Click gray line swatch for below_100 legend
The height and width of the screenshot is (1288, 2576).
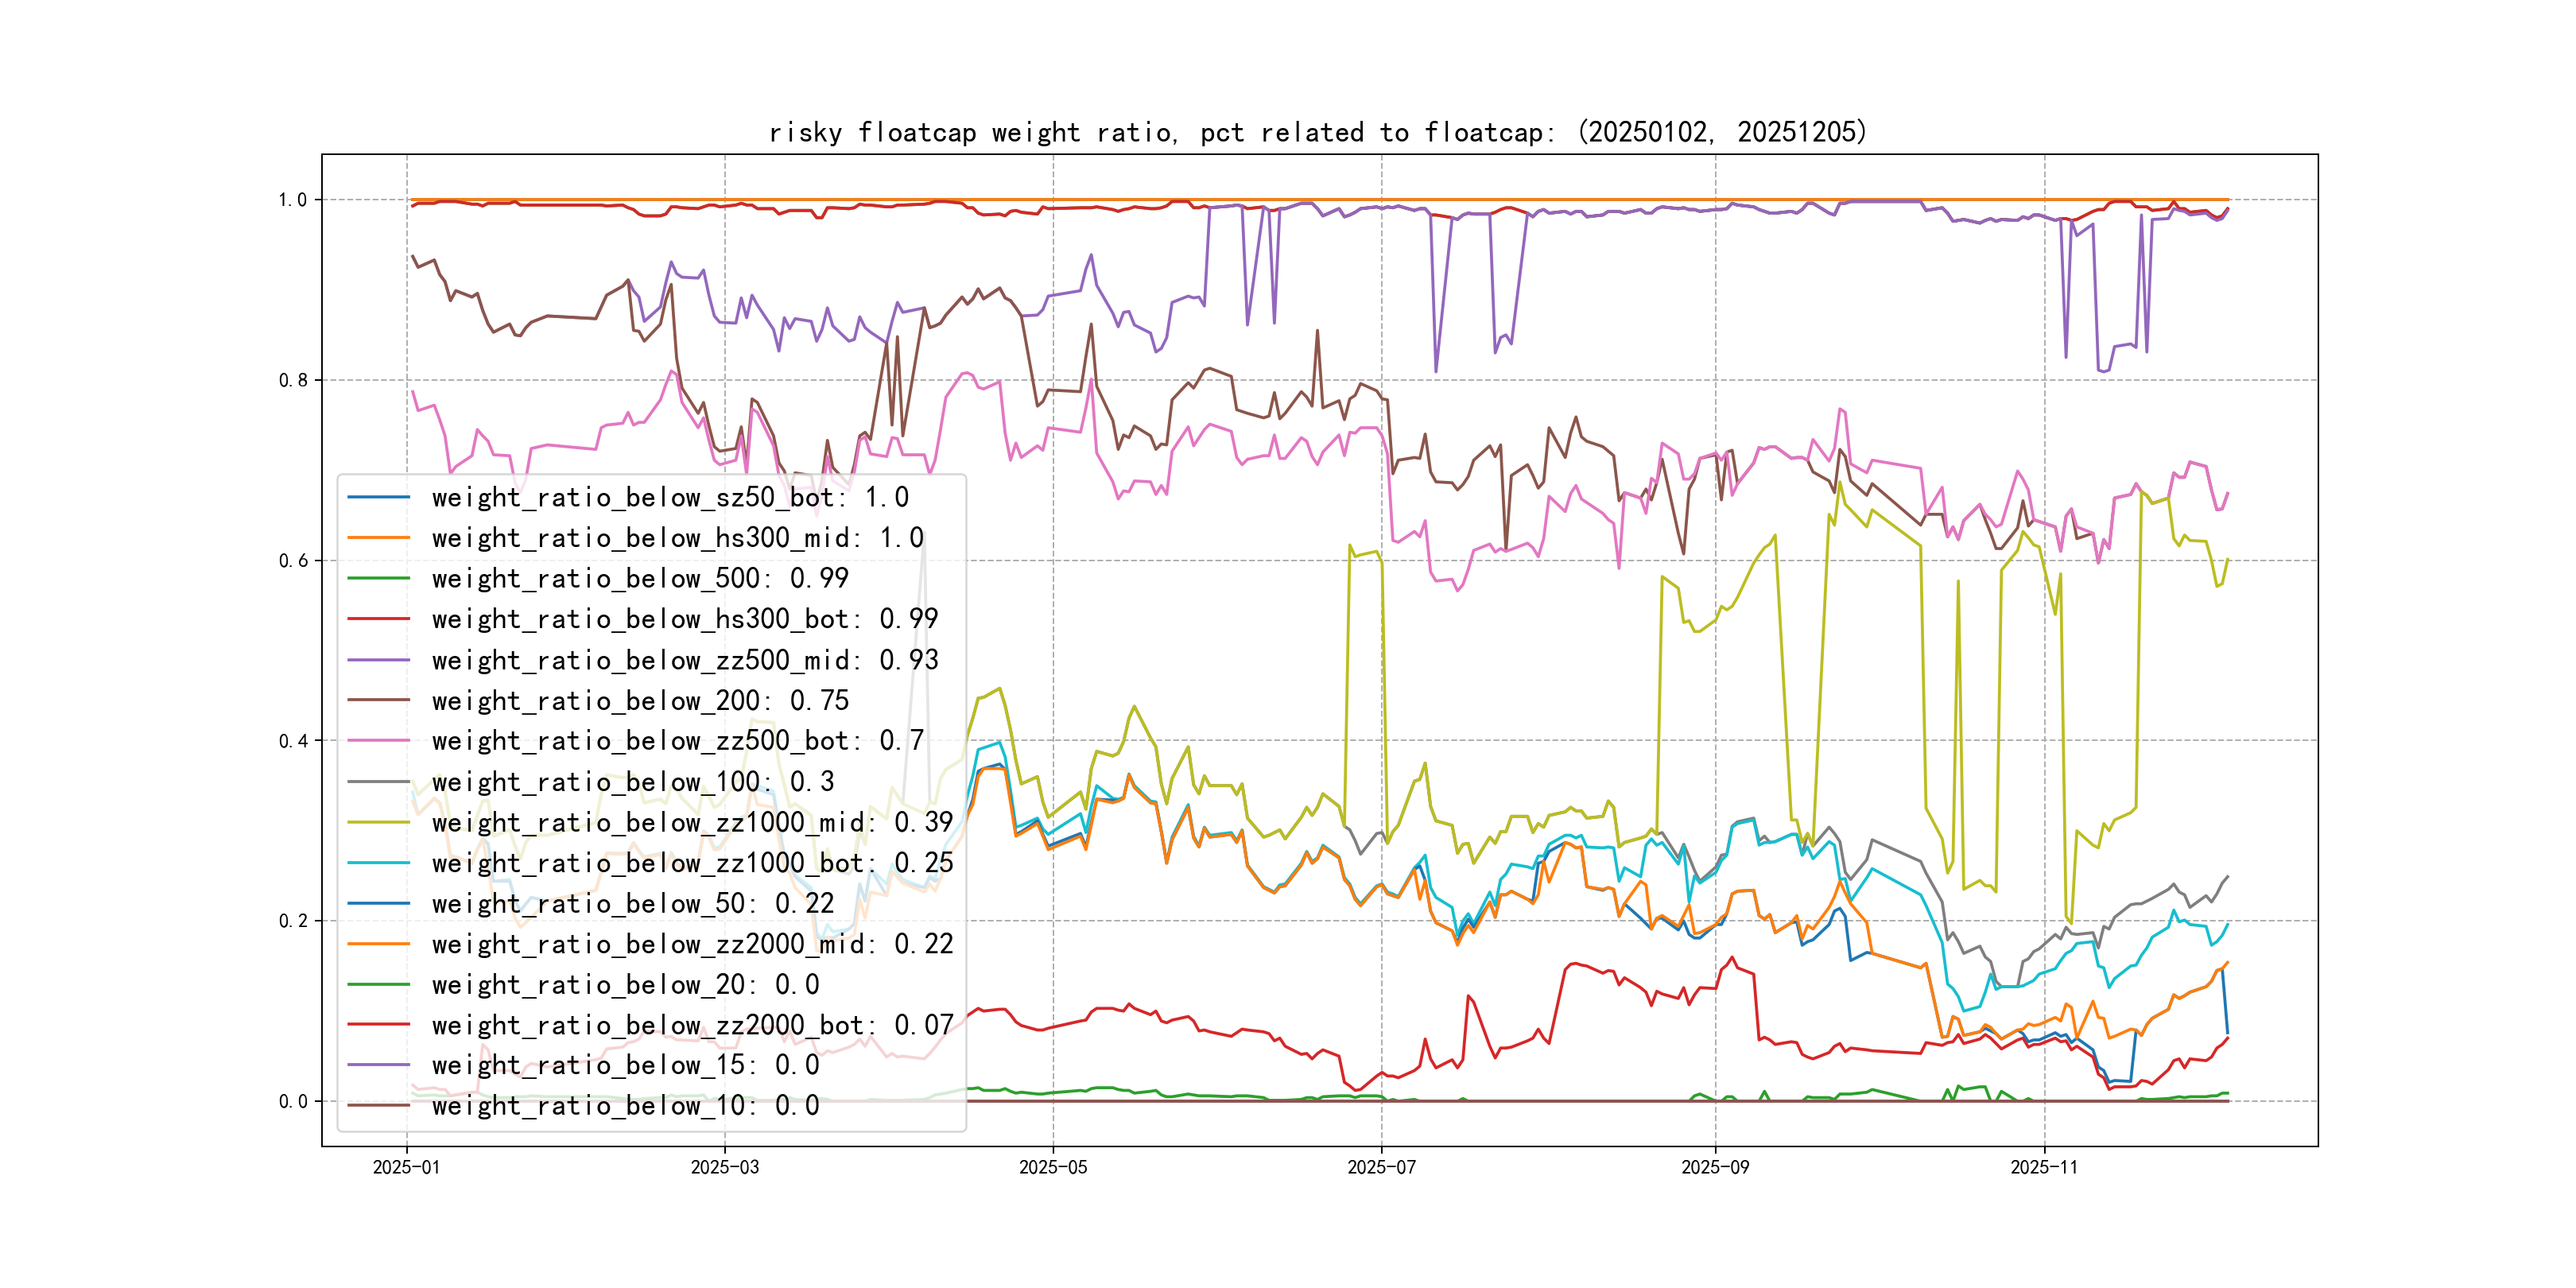[x=378, y=782]
